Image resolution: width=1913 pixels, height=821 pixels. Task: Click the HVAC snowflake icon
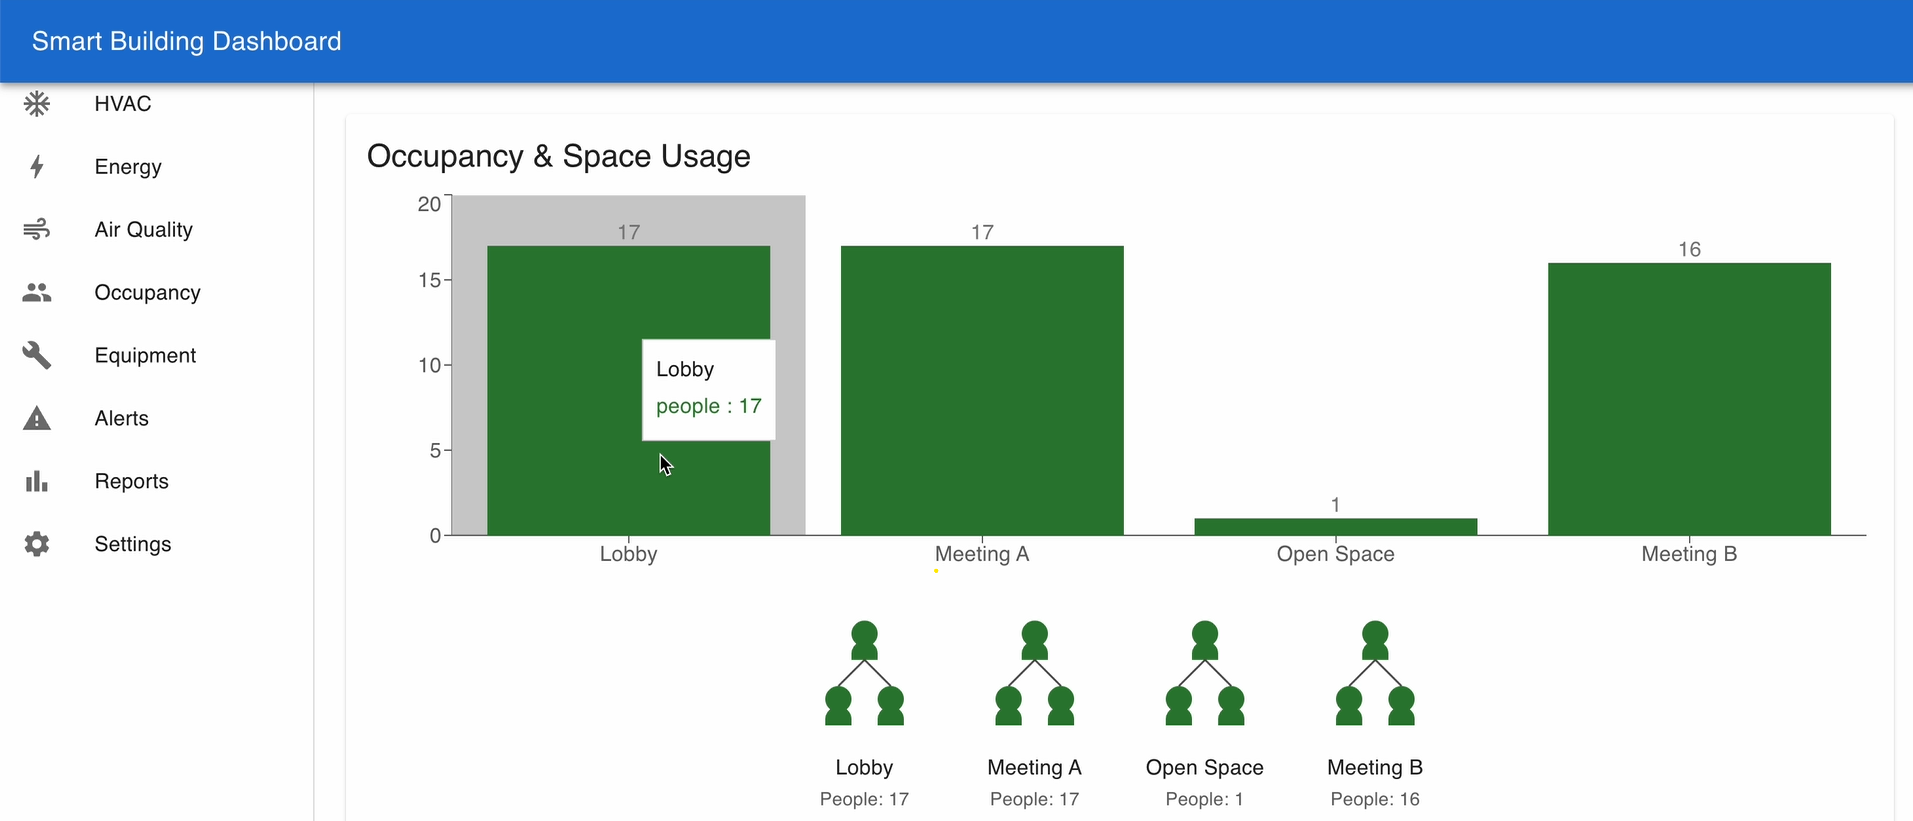pos(37,104)
